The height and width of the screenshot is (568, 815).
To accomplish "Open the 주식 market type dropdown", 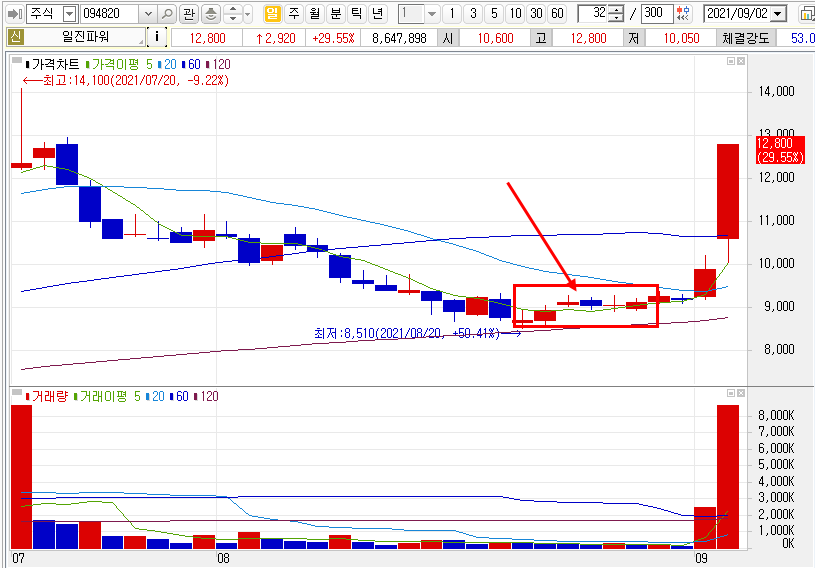I will (70, 14).
